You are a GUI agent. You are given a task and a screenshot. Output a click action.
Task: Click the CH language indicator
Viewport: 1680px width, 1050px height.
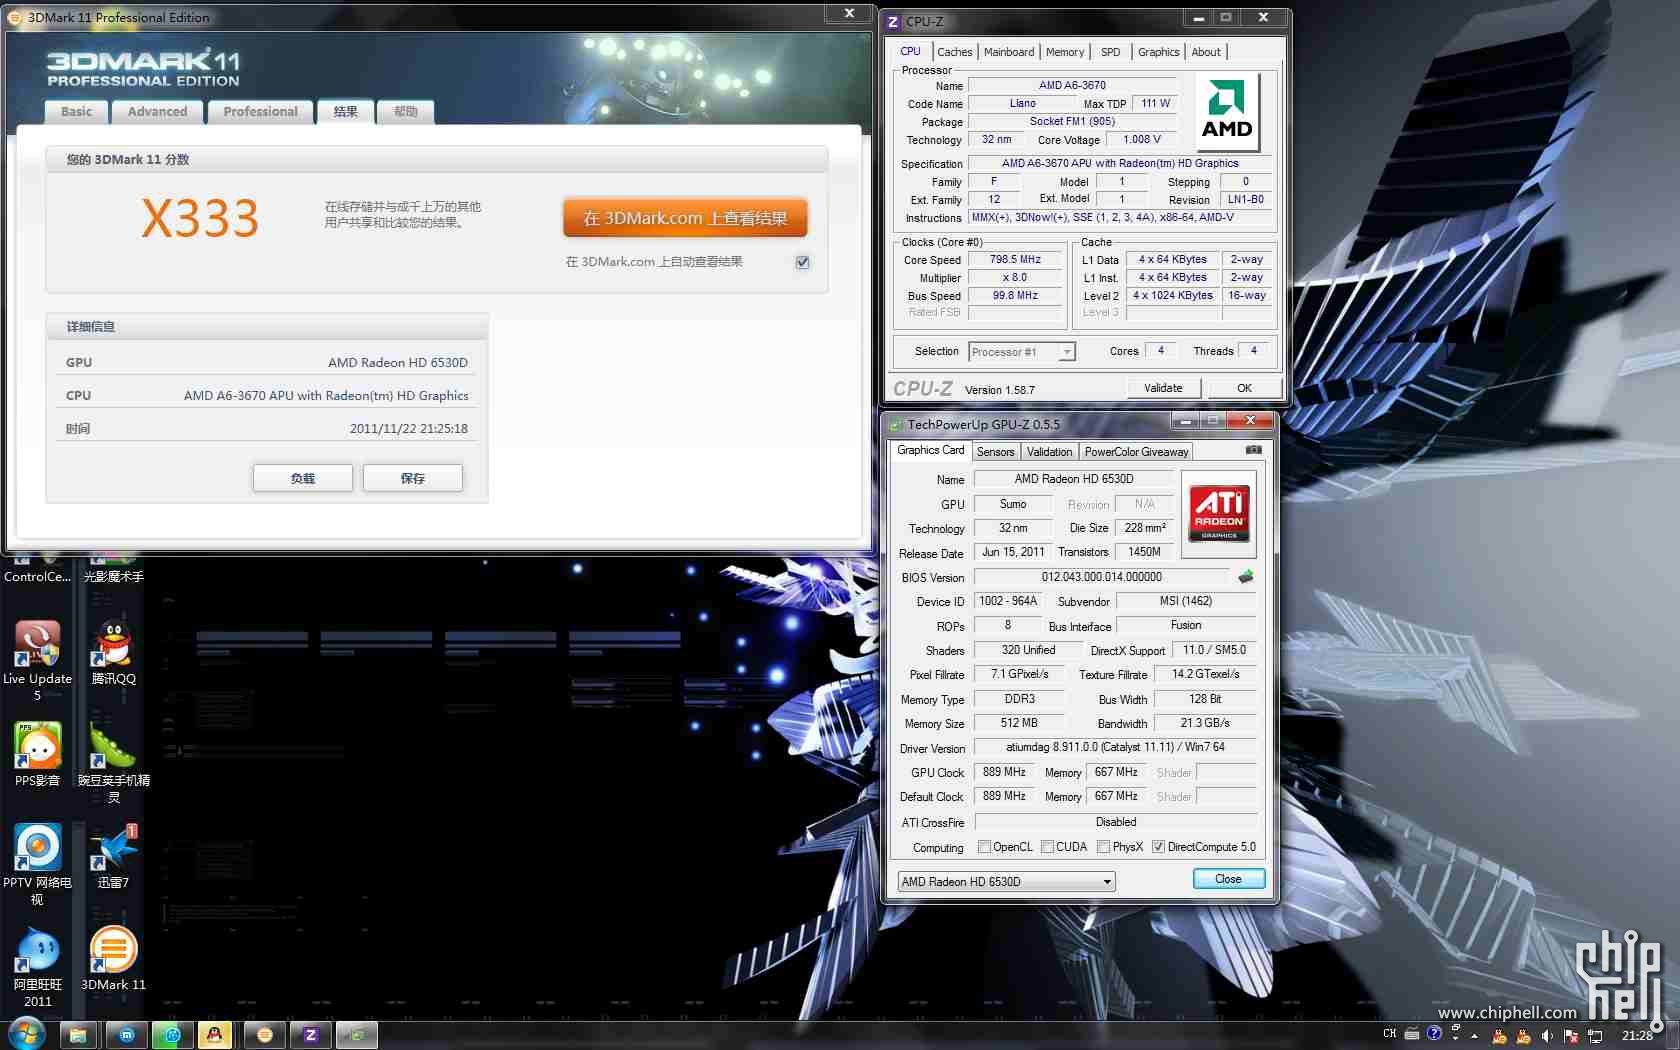(1390, 1034)
